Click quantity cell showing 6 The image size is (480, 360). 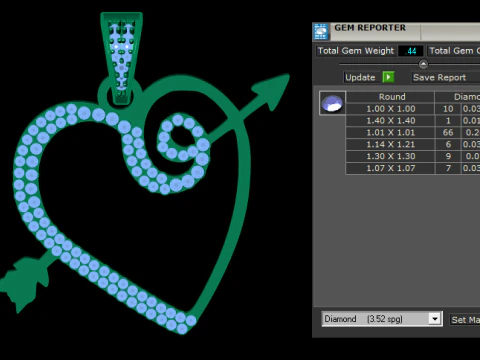[448, 144]
